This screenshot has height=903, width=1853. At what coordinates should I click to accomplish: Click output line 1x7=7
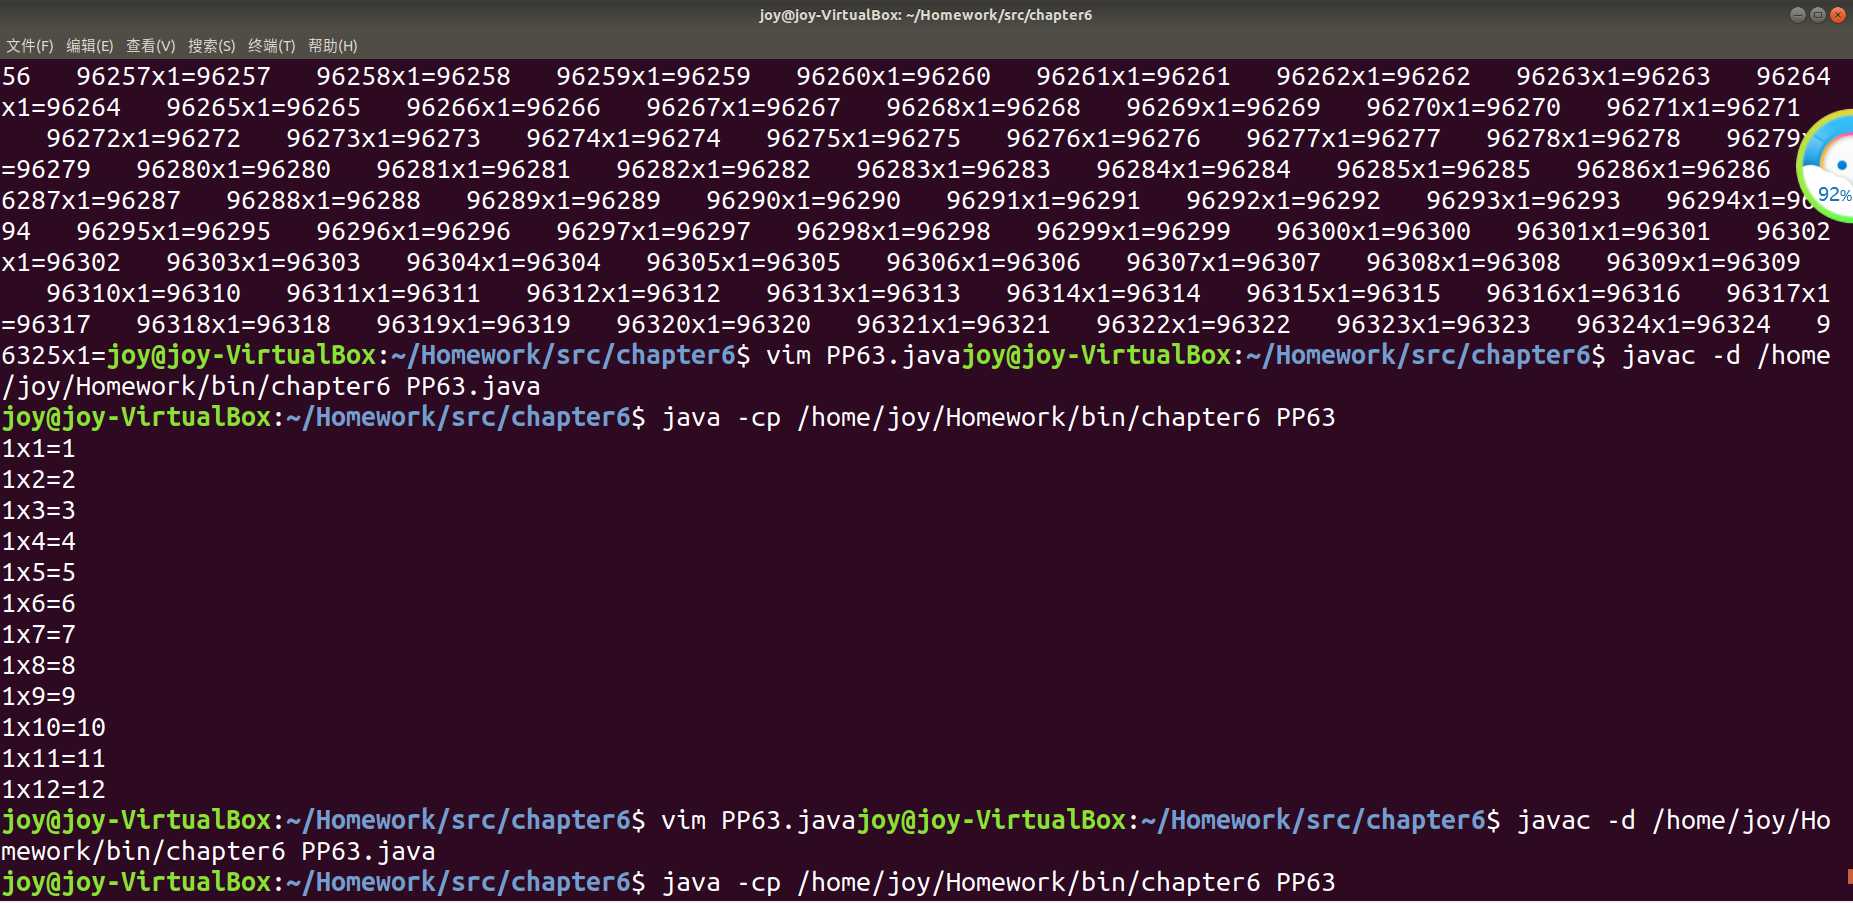coord(38,635)
